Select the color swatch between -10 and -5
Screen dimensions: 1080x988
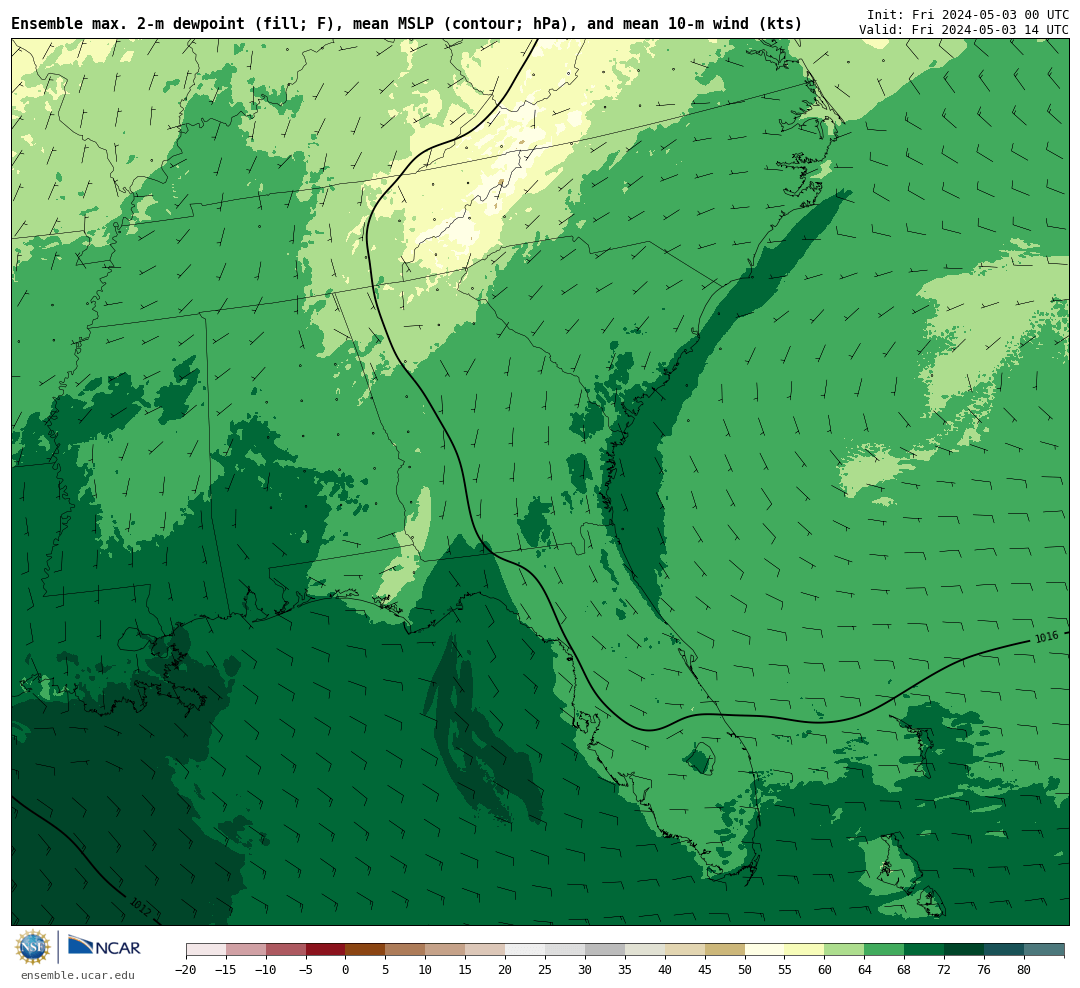tap(286, 950)
